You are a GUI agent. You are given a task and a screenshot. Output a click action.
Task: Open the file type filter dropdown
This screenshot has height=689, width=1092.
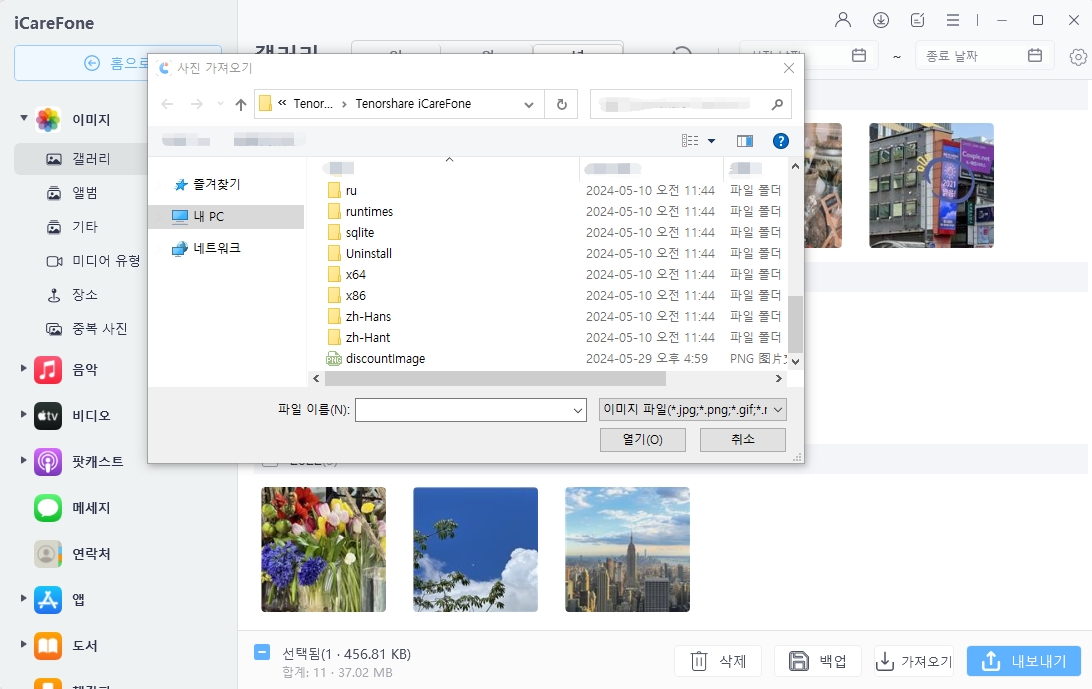pyautogui.click(x=691, y=409)
